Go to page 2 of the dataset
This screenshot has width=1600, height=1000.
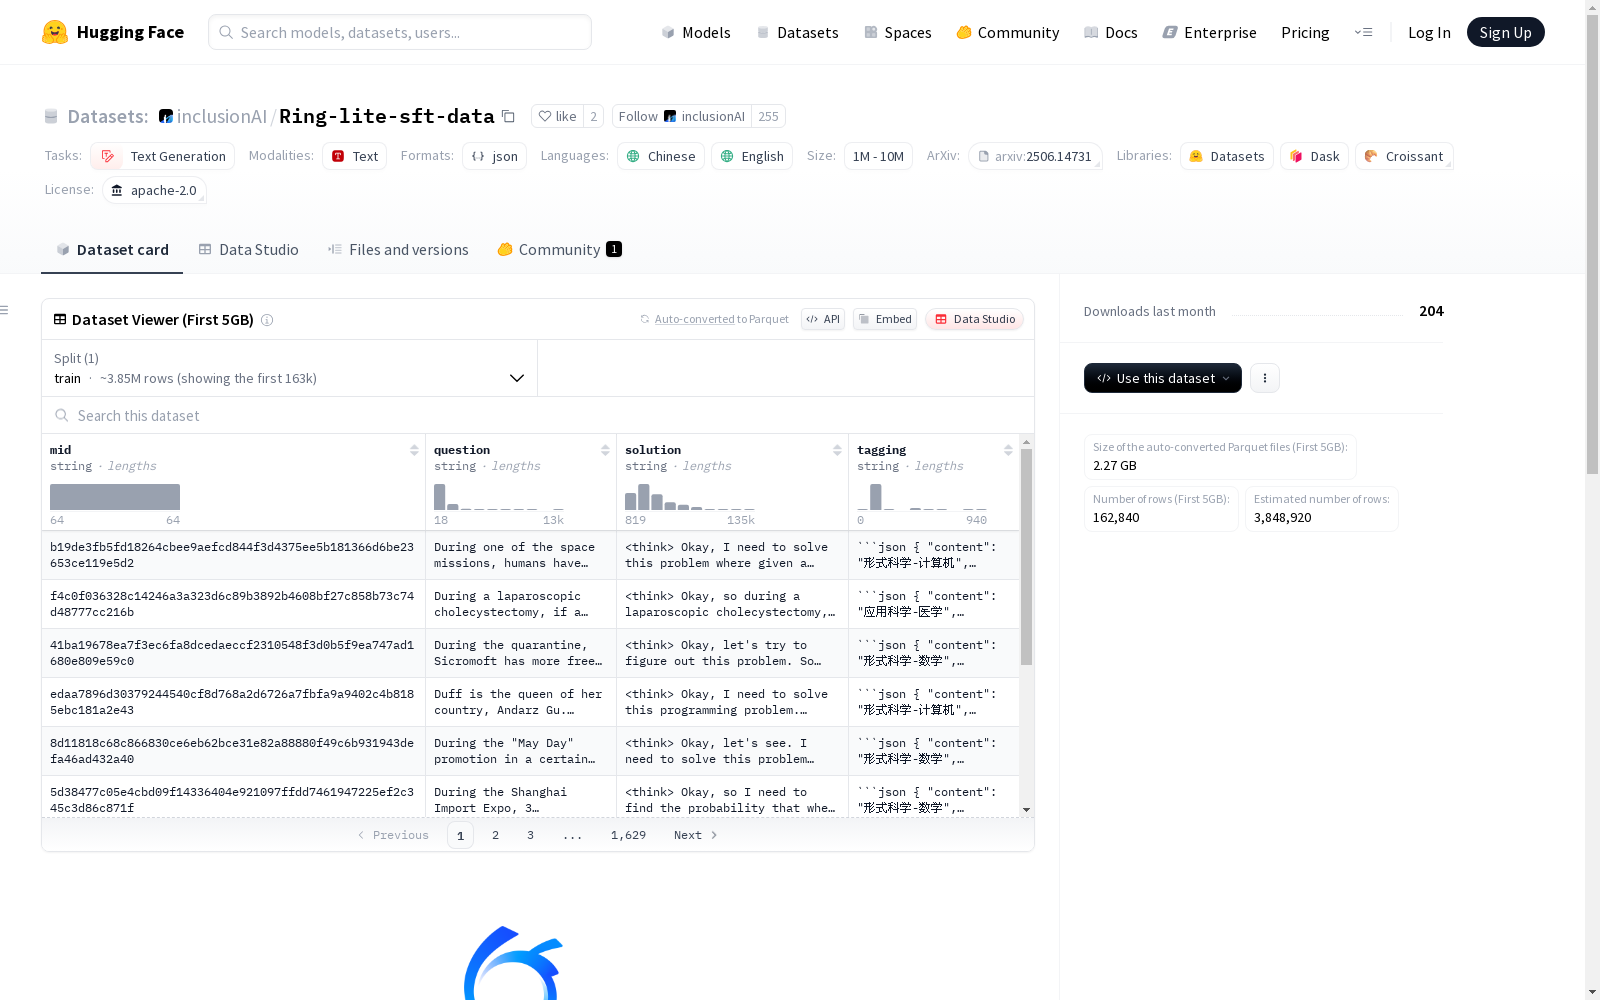pos(495,835)
